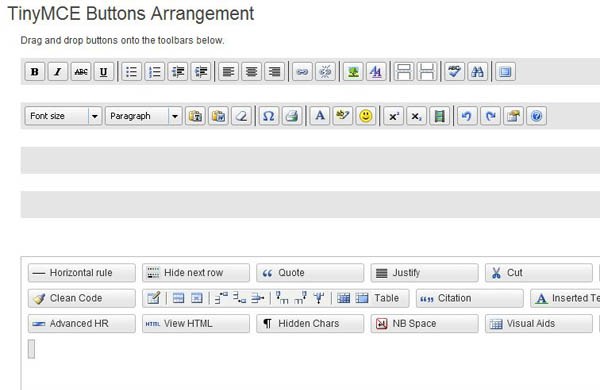Image resolution: width=600 pixels, height=390 pixels.
Task: Click delete row icon in table group
Action: (x=258, y=298)
